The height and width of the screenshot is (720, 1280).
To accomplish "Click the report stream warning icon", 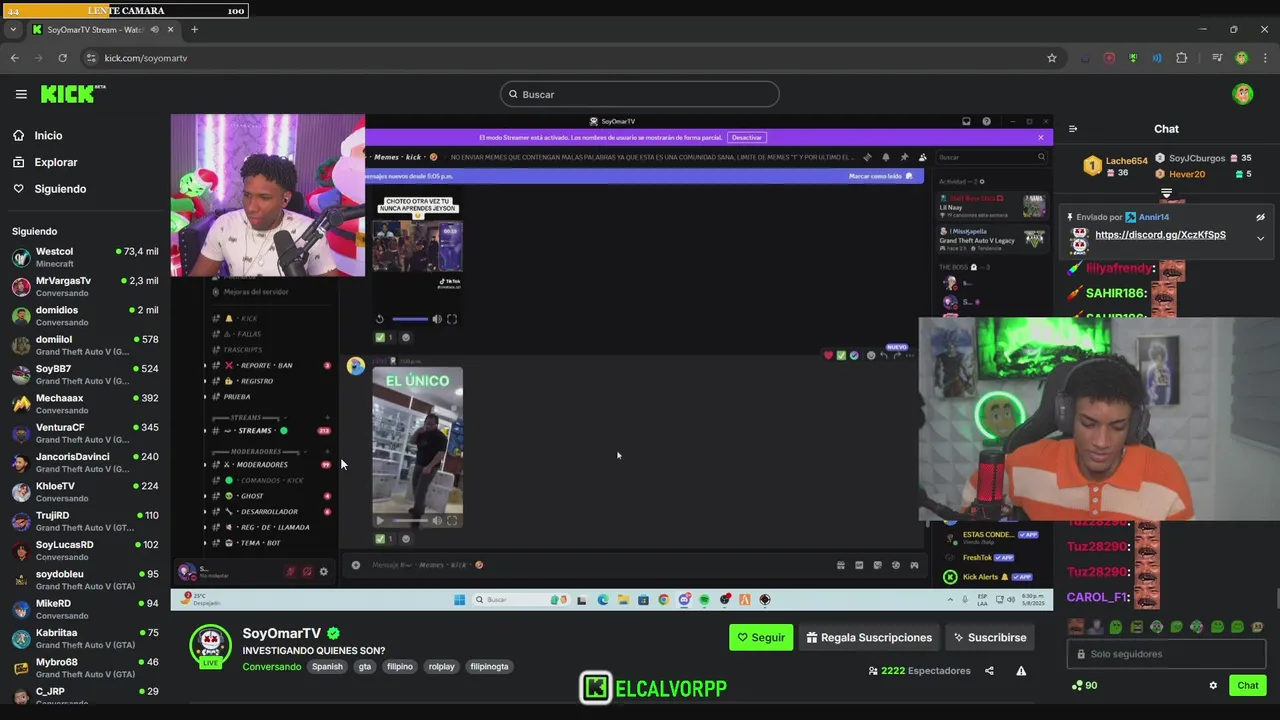I will [x=1021, y=671].
